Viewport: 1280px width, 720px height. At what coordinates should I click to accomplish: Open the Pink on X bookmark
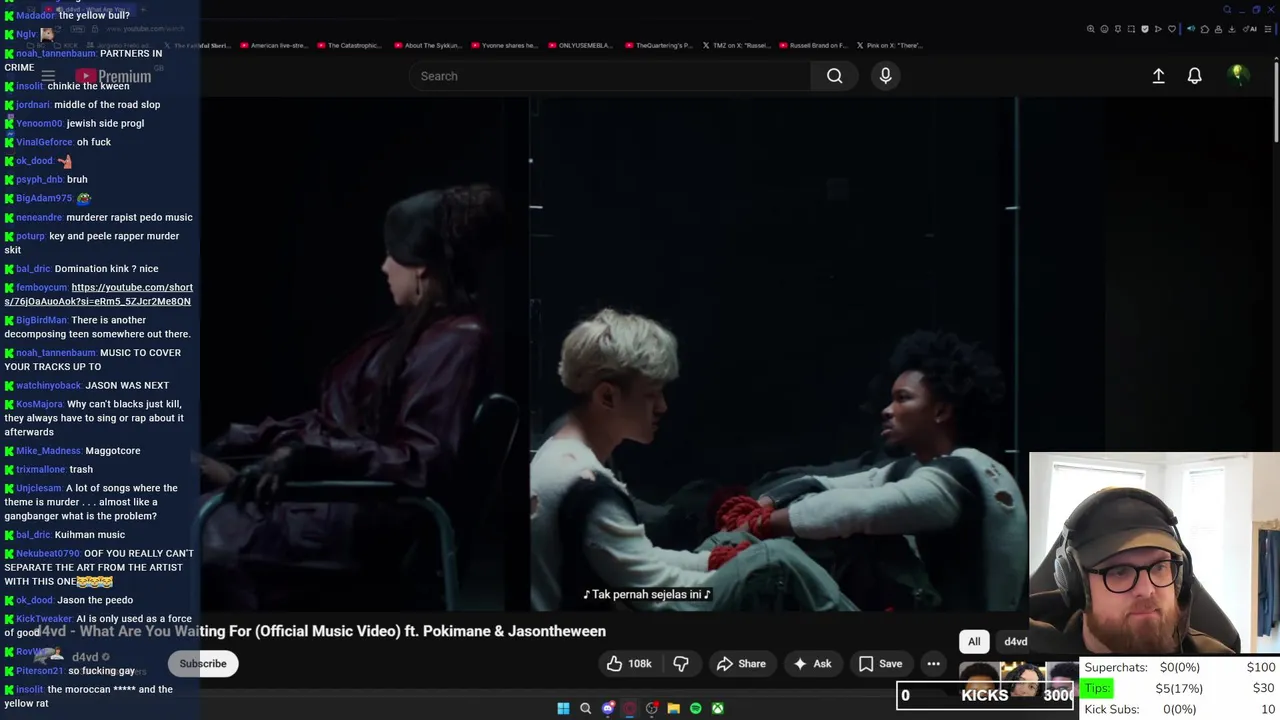click(889, 45)
